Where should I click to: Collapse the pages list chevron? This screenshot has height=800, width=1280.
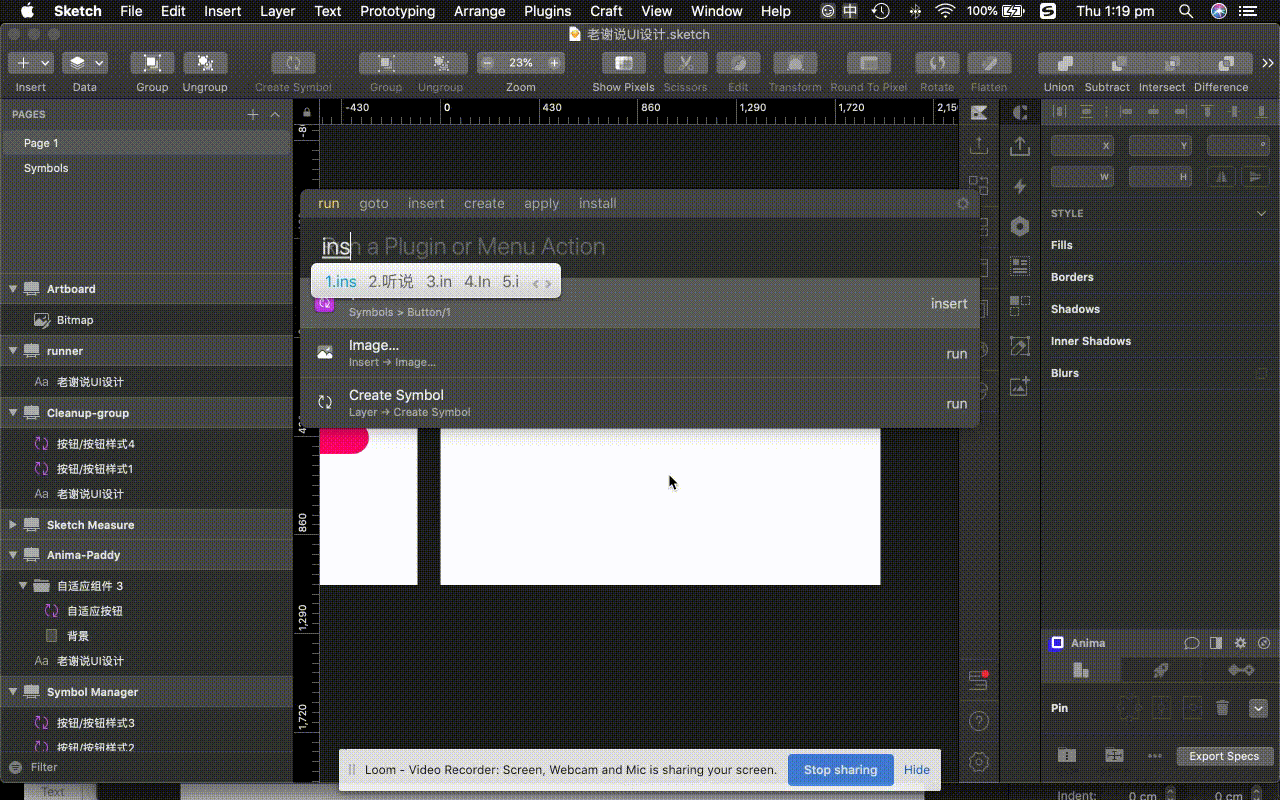(277, 115)
